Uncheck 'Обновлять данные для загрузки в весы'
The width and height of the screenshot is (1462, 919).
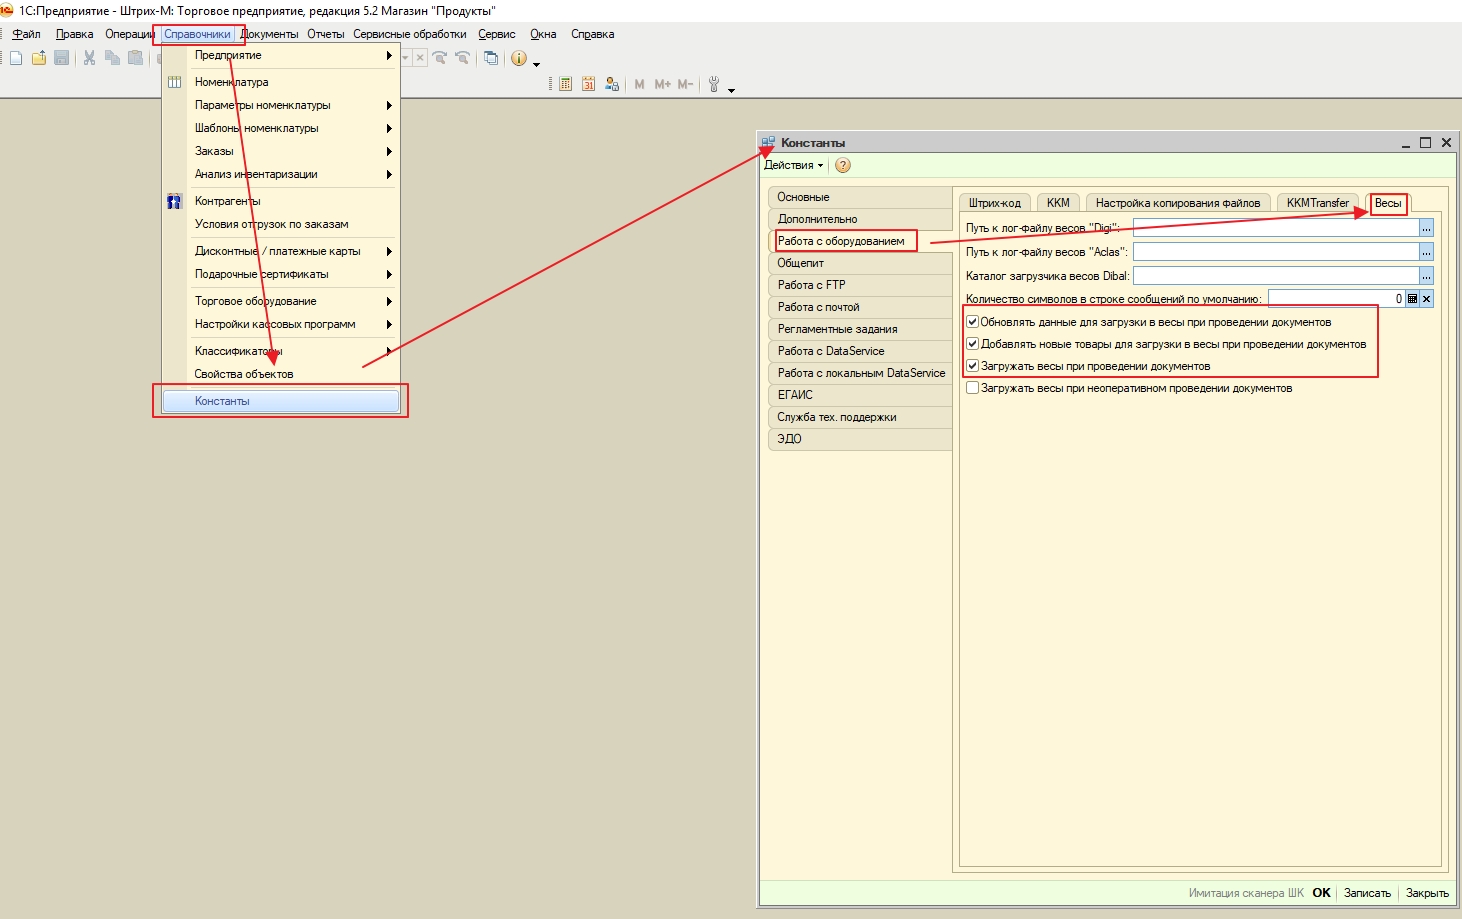click(972, 322)
